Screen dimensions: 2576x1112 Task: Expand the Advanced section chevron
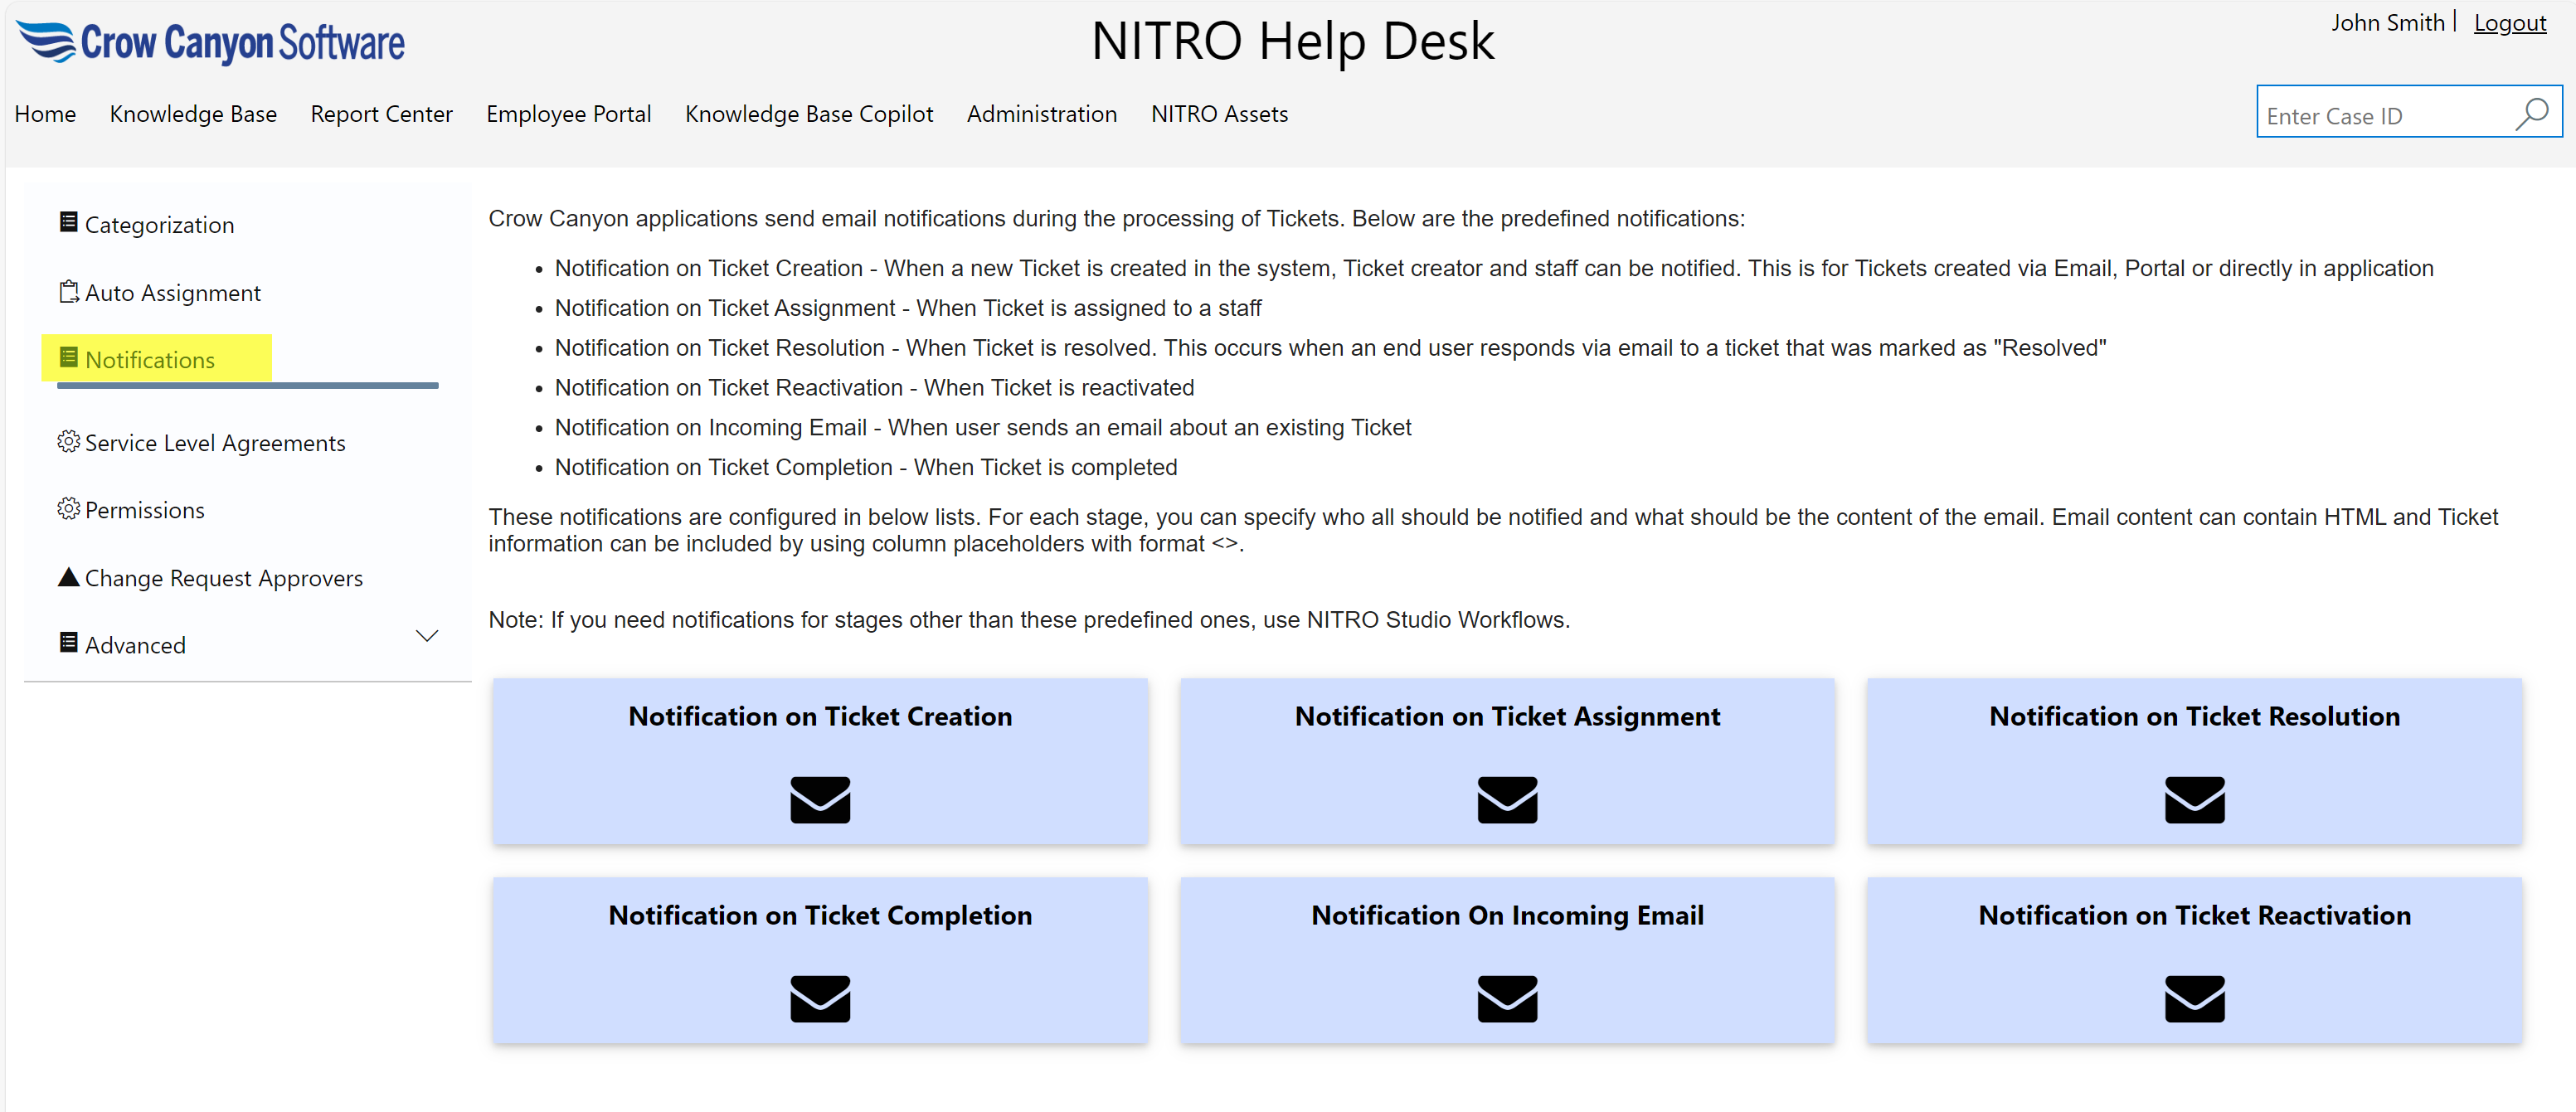coord(427,636)
